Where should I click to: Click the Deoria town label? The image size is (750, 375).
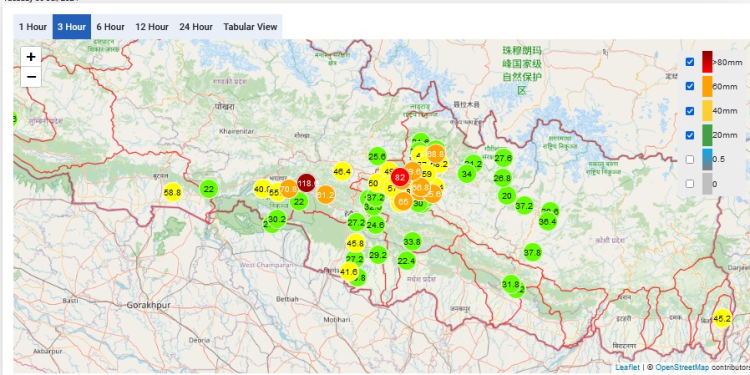click(199, 340)
